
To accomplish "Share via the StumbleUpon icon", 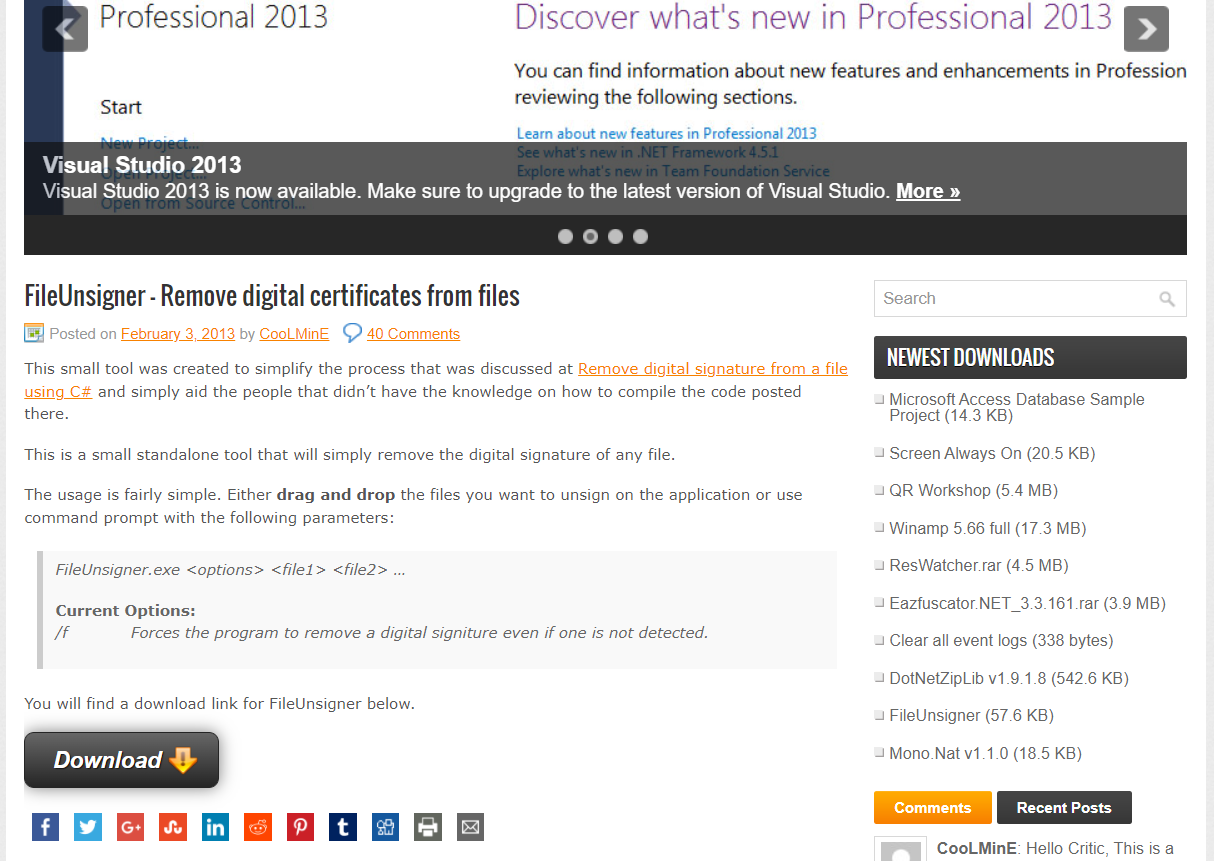I will tap(173, 827).
